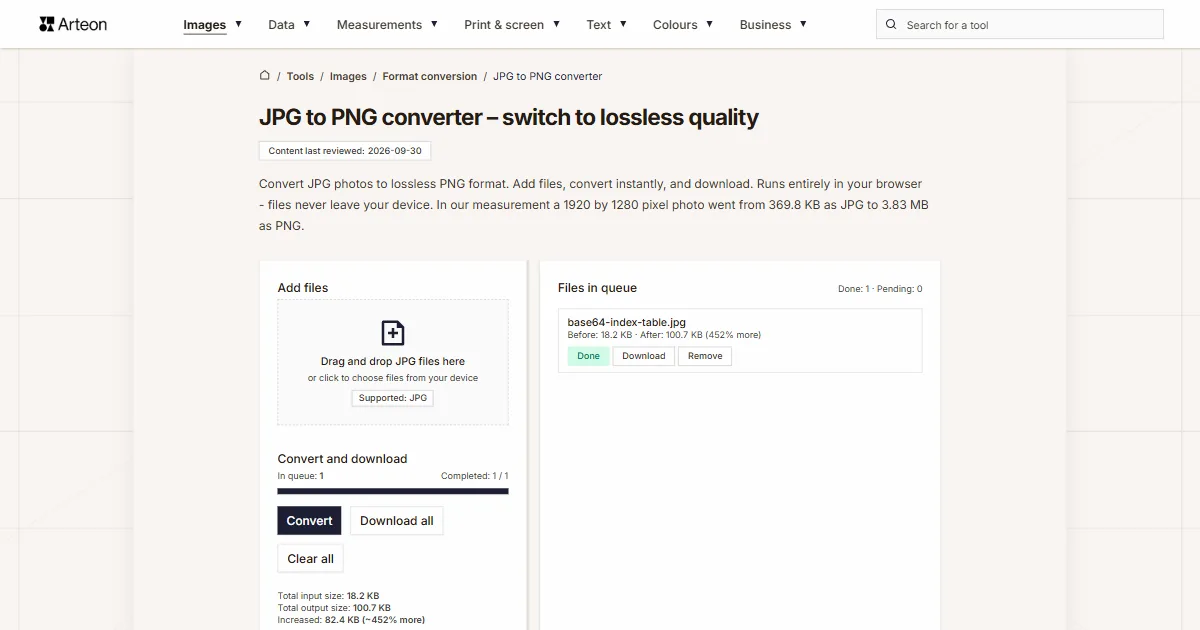Click 'Total output size: 100.7 KB'

pyautogui.click(x=334, y=608)
